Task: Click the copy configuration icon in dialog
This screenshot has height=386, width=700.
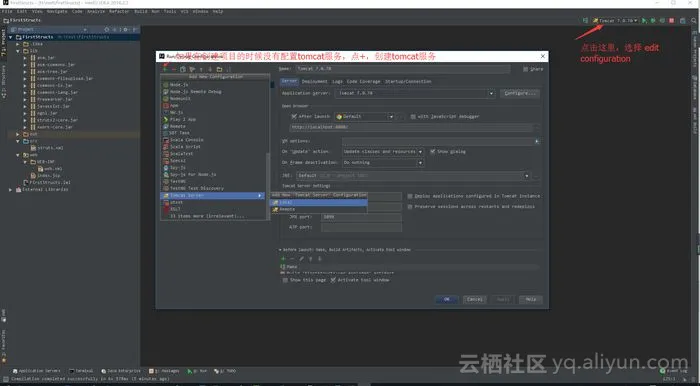Action: point(183,69)
